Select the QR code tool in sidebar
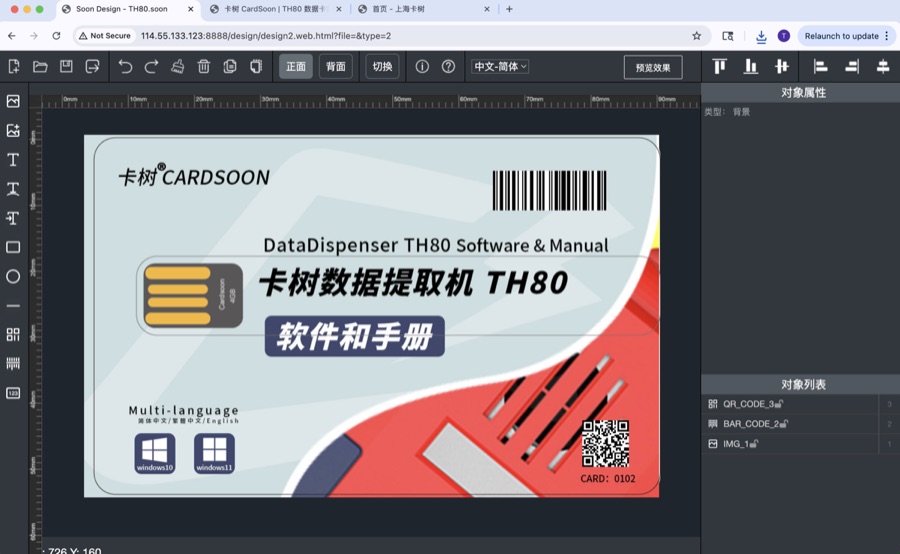 [x=13, y=335]
